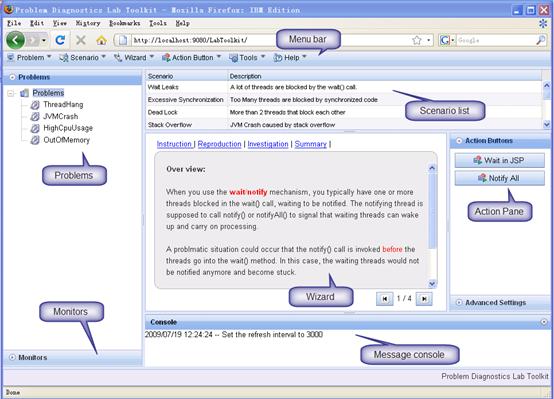Click the ThreadHang tree item icon
The width and height of the screenshot is (554, 399).
(x=35, y=105)
